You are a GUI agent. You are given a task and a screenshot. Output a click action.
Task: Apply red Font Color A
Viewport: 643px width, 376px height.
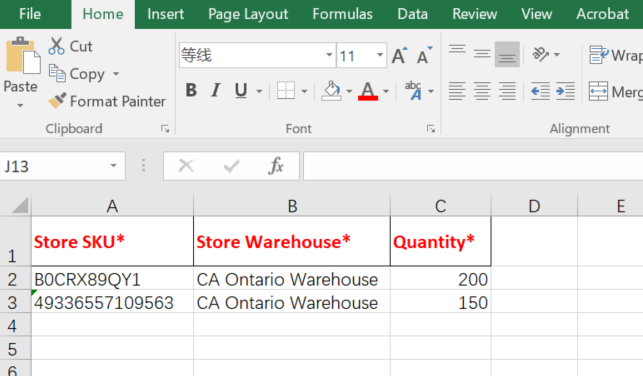(x=368, y=90)
